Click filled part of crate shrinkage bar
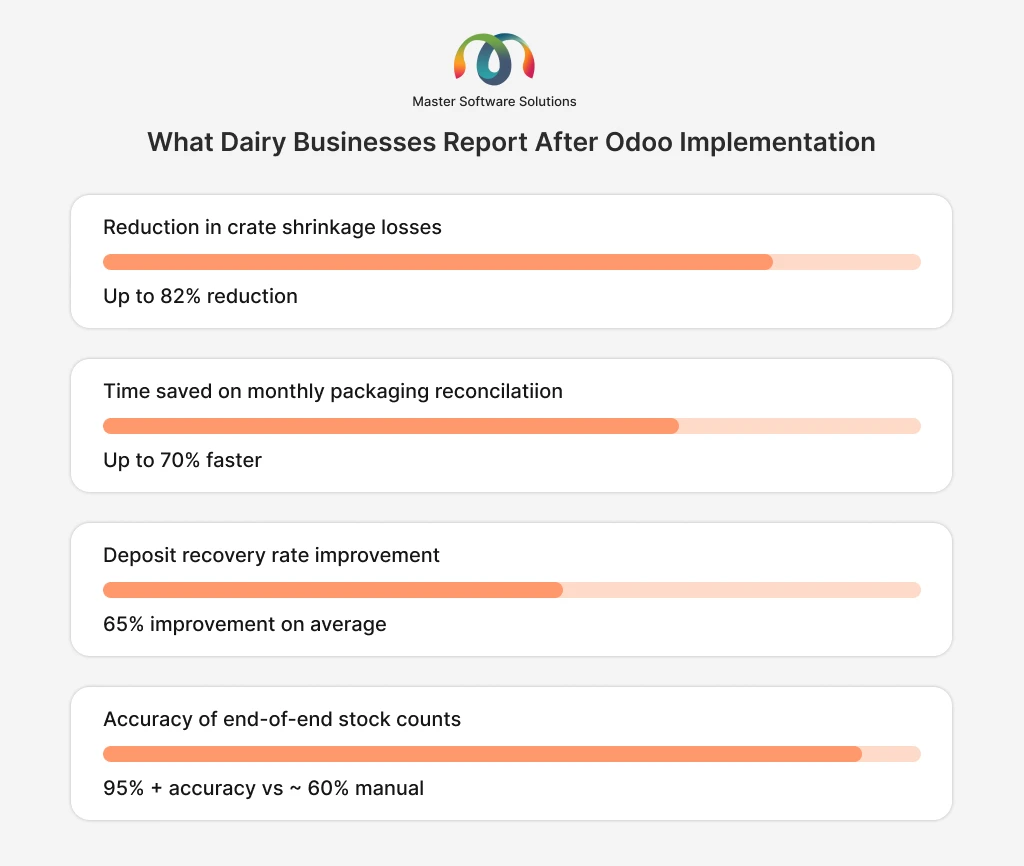The image size is (1024, 866). (437, 262)
